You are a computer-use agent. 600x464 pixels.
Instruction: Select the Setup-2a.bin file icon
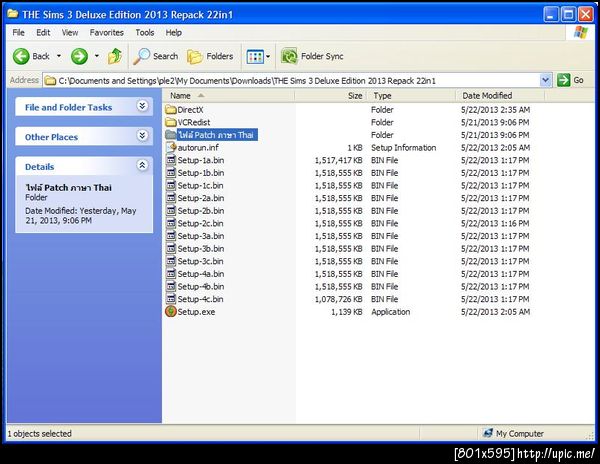click(171, 198)
